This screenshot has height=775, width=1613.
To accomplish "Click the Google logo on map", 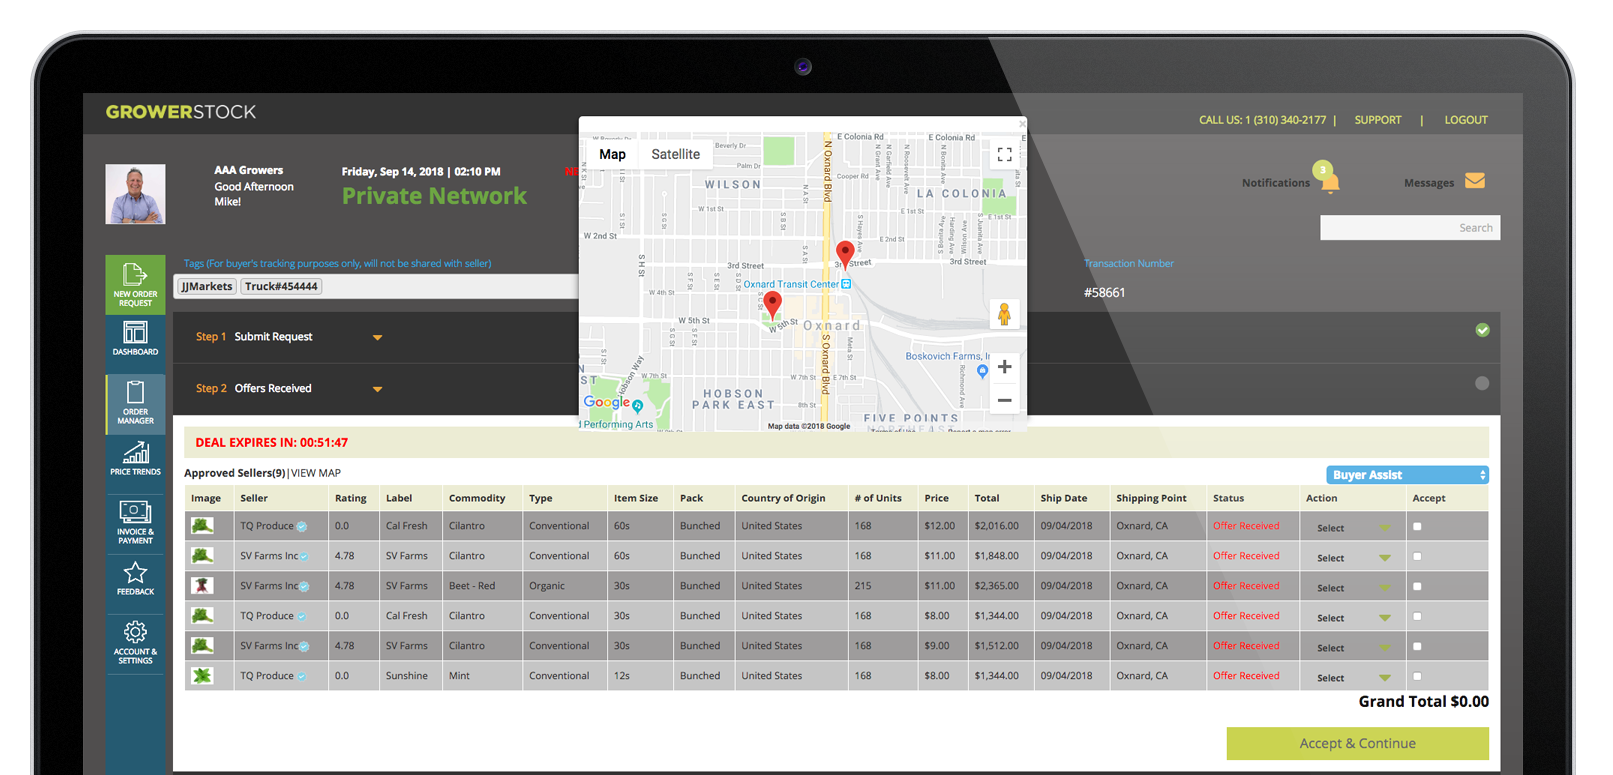I will click(607, 402).
